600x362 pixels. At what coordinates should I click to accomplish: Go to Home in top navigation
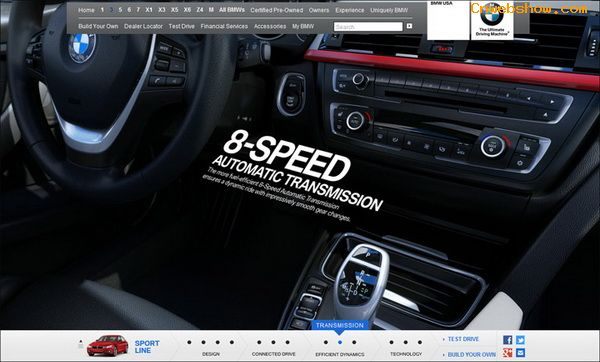86,10
